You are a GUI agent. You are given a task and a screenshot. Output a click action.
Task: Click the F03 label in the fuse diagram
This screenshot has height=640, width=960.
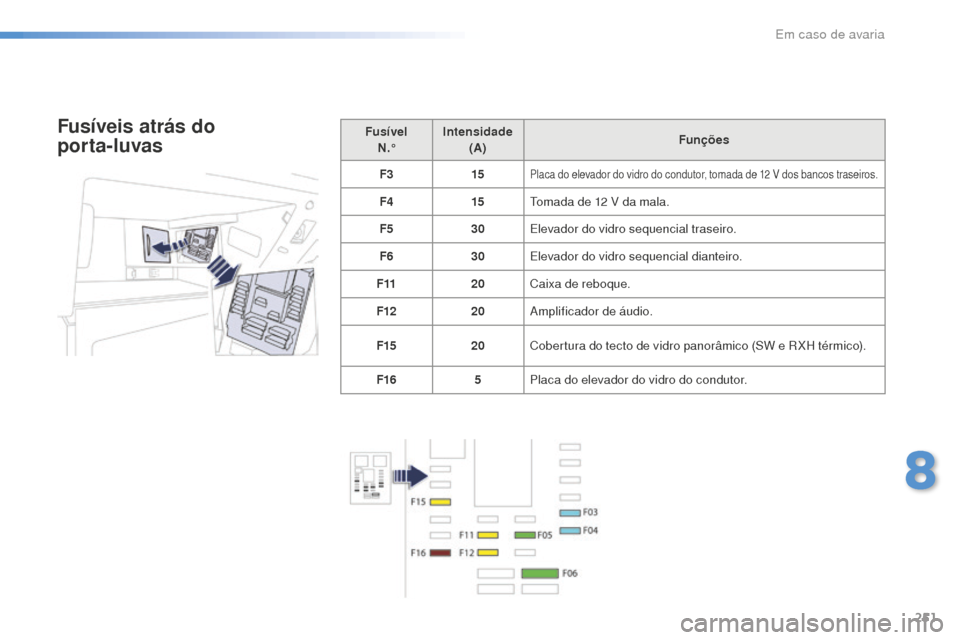click(590, 512)
